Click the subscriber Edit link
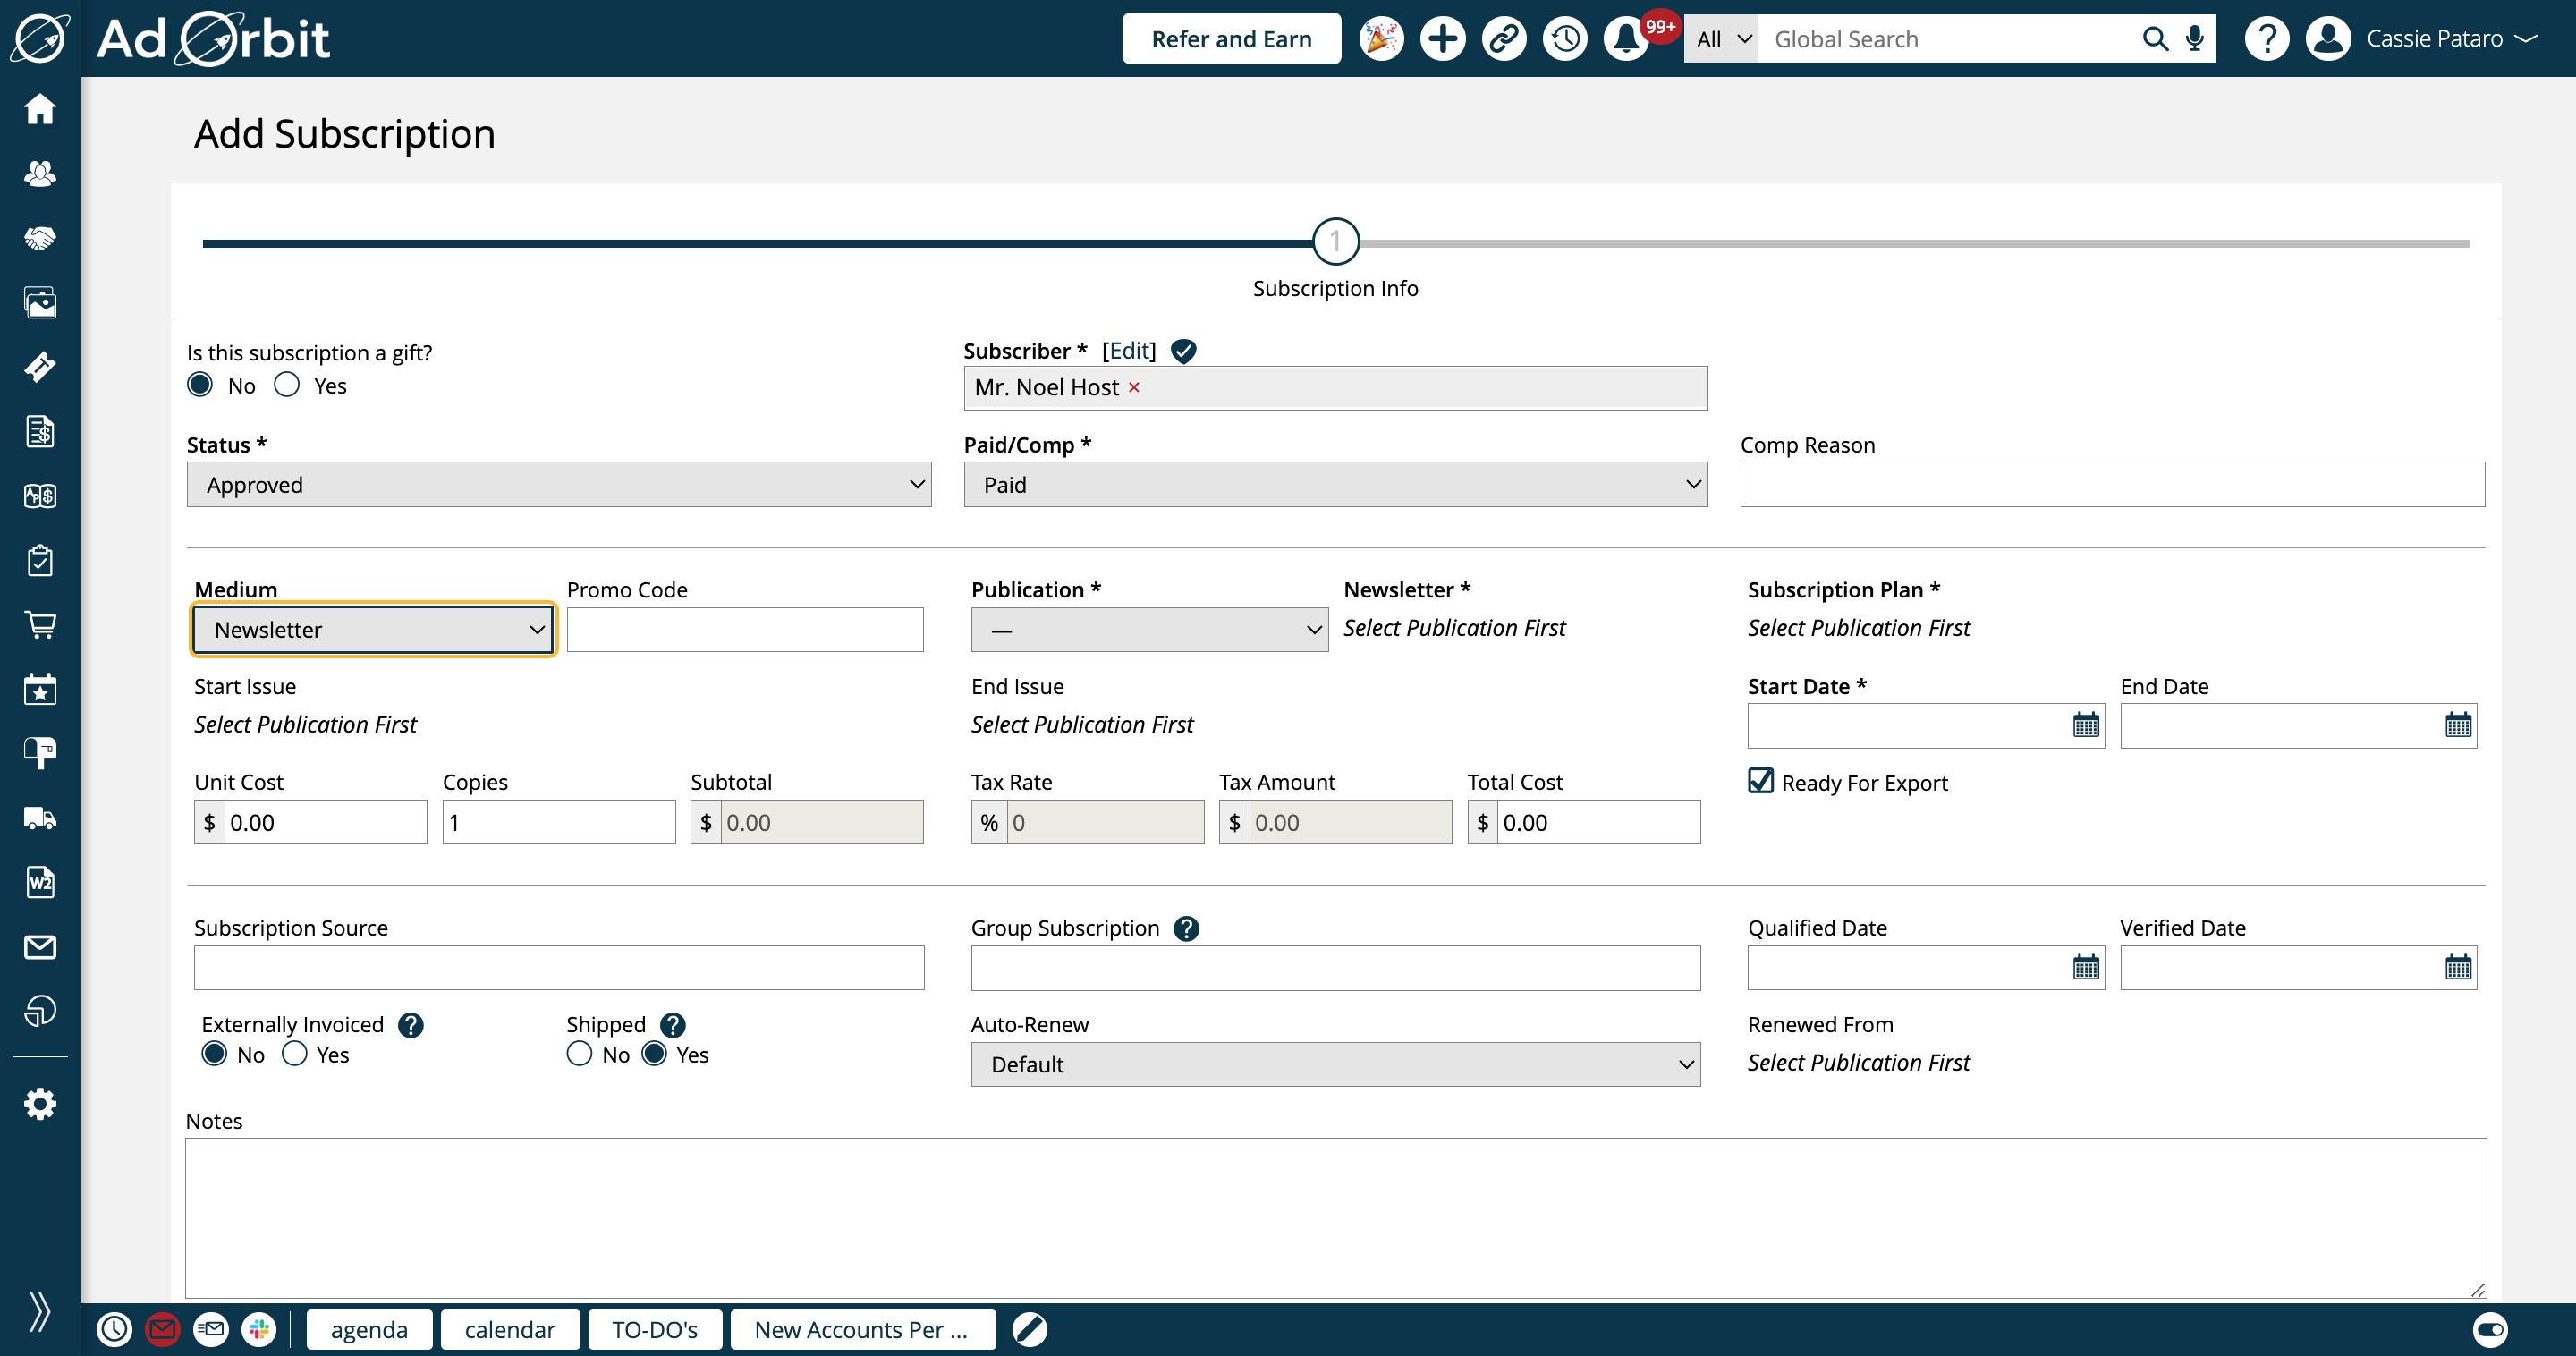2576x1356 pixels. (1129, 351)
